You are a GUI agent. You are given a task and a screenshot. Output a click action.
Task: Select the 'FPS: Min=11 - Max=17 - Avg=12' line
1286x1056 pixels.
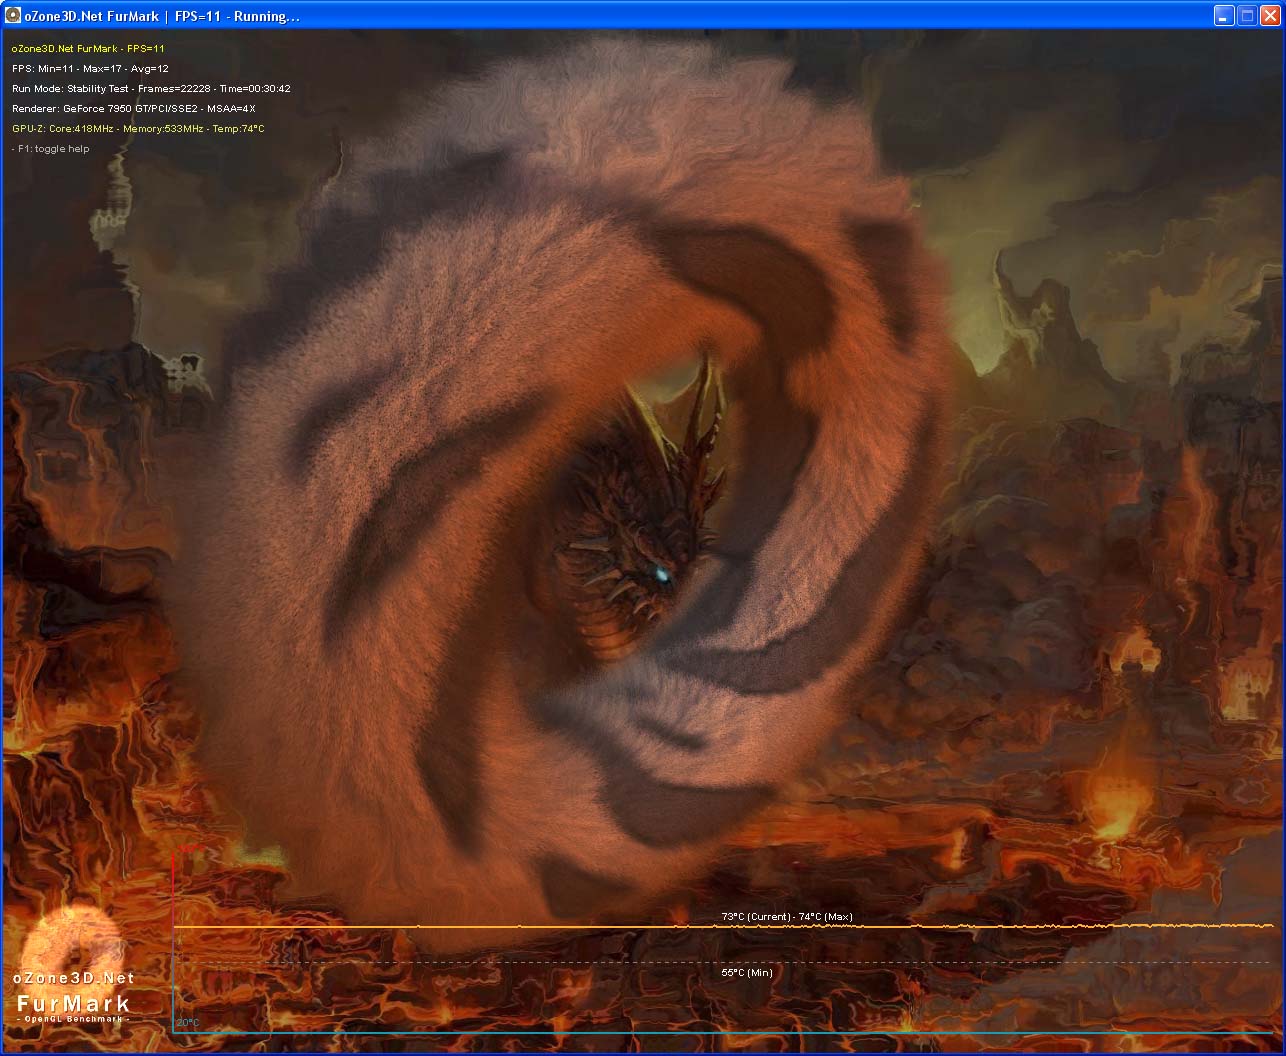click(x=90, y=68)
